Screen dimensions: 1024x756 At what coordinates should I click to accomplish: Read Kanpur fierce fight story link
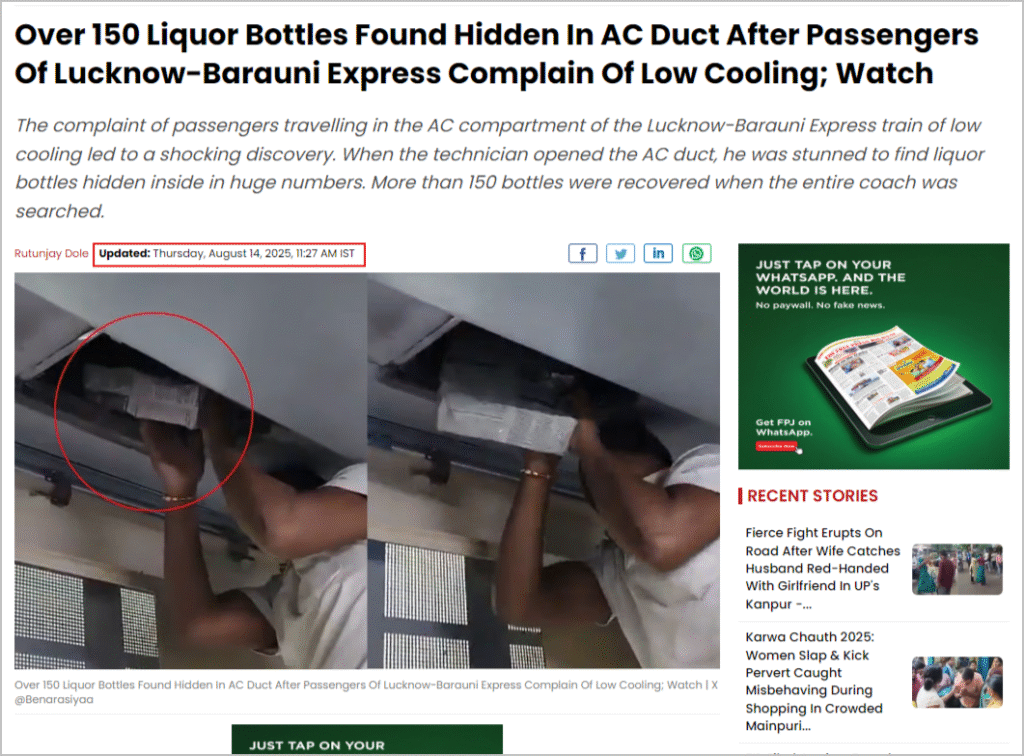coord(823,568)
